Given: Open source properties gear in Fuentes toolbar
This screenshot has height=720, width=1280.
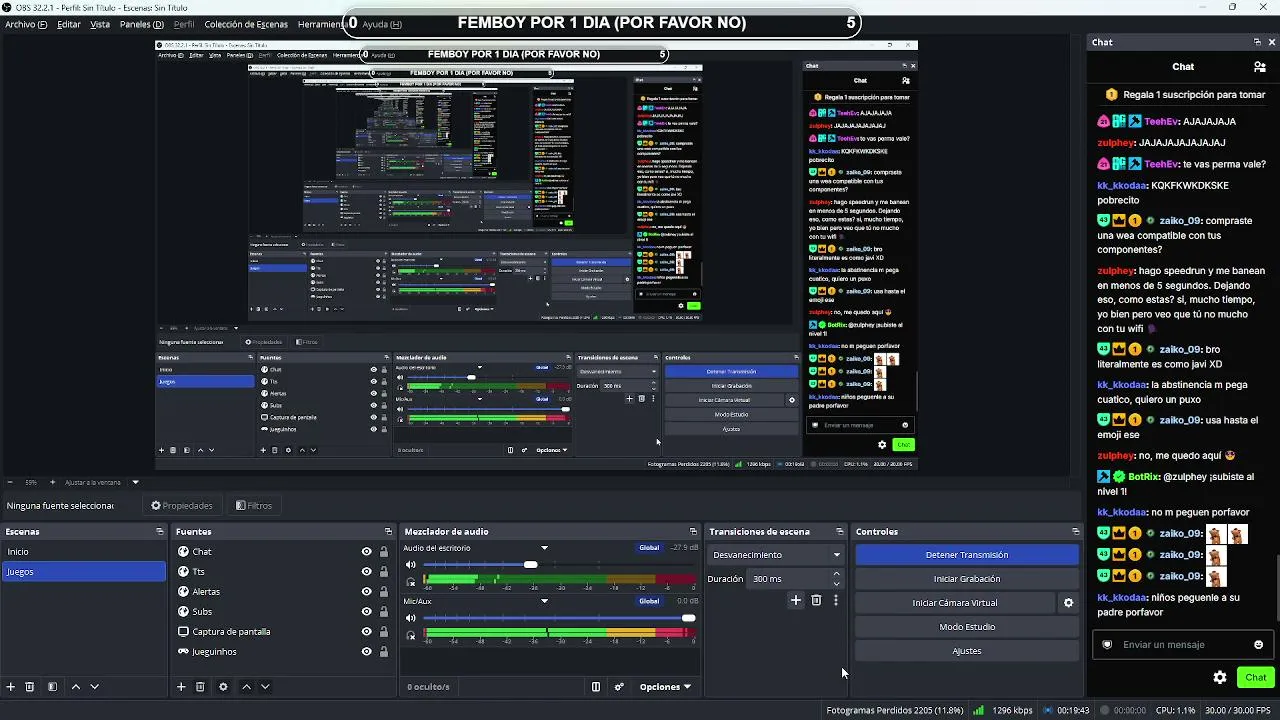Looking at the screenshot, I should tap(223, 687).
